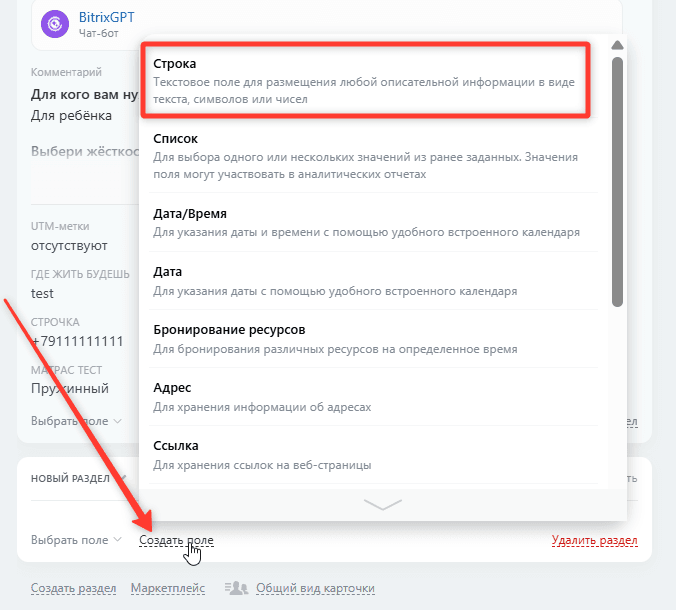
Task: Pick the Адрес field type
Action: coord(373,397)
